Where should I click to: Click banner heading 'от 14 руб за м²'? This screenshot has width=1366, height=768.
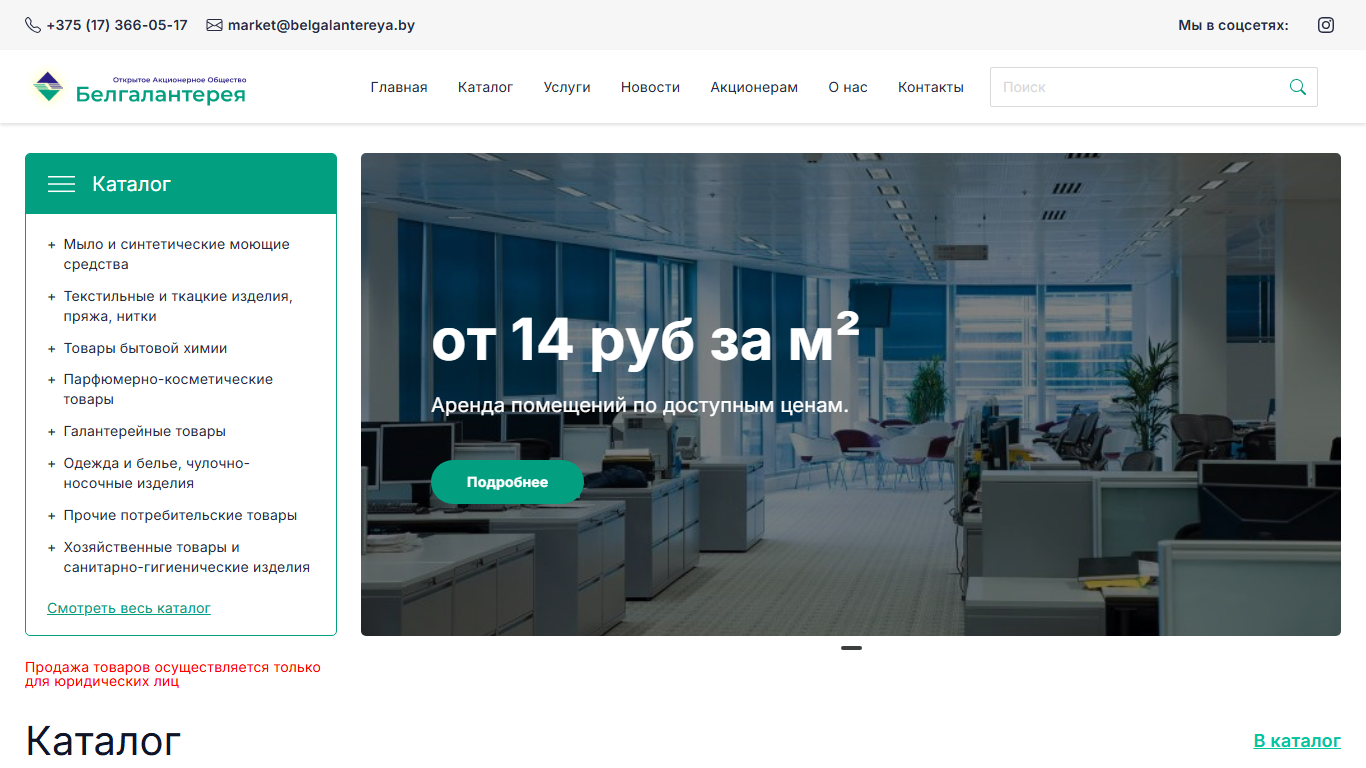pos(645,339)
